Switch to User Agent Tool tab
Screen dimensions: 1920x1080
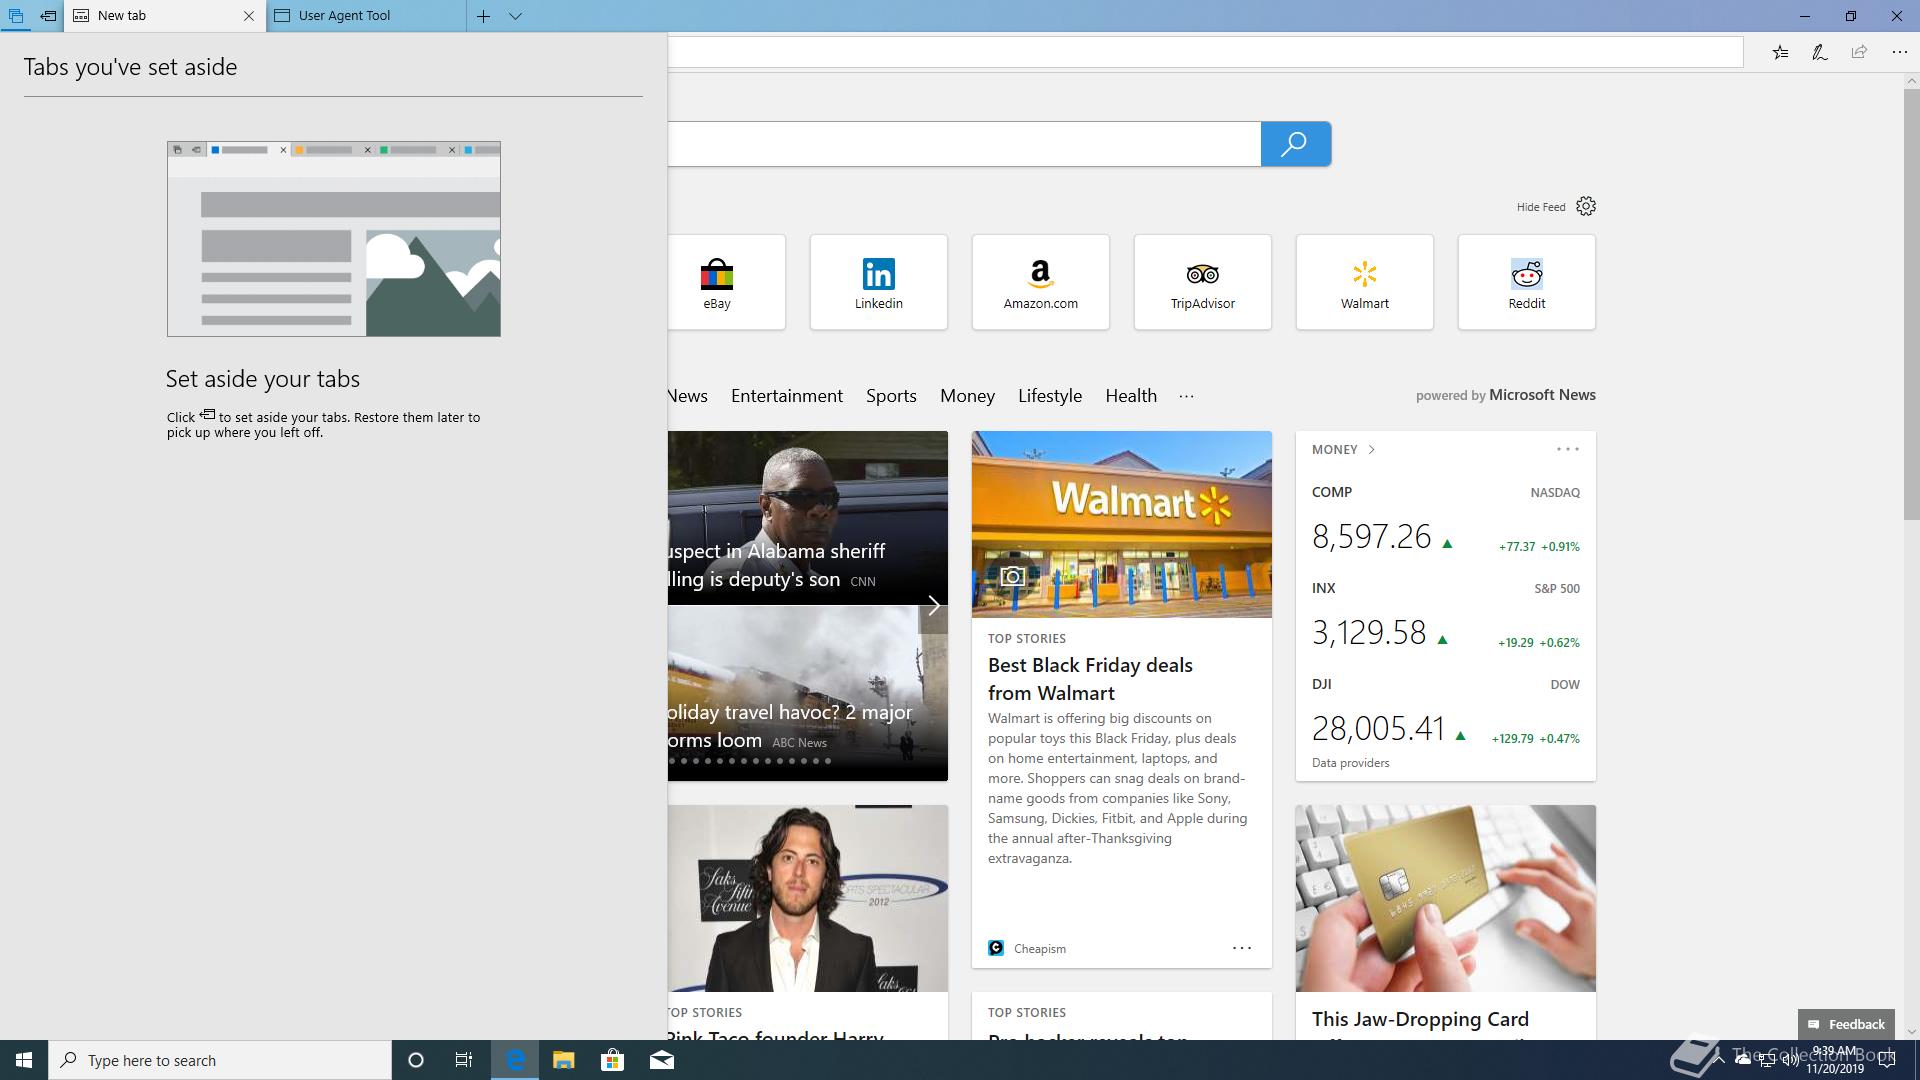click(x=366, y=16)
